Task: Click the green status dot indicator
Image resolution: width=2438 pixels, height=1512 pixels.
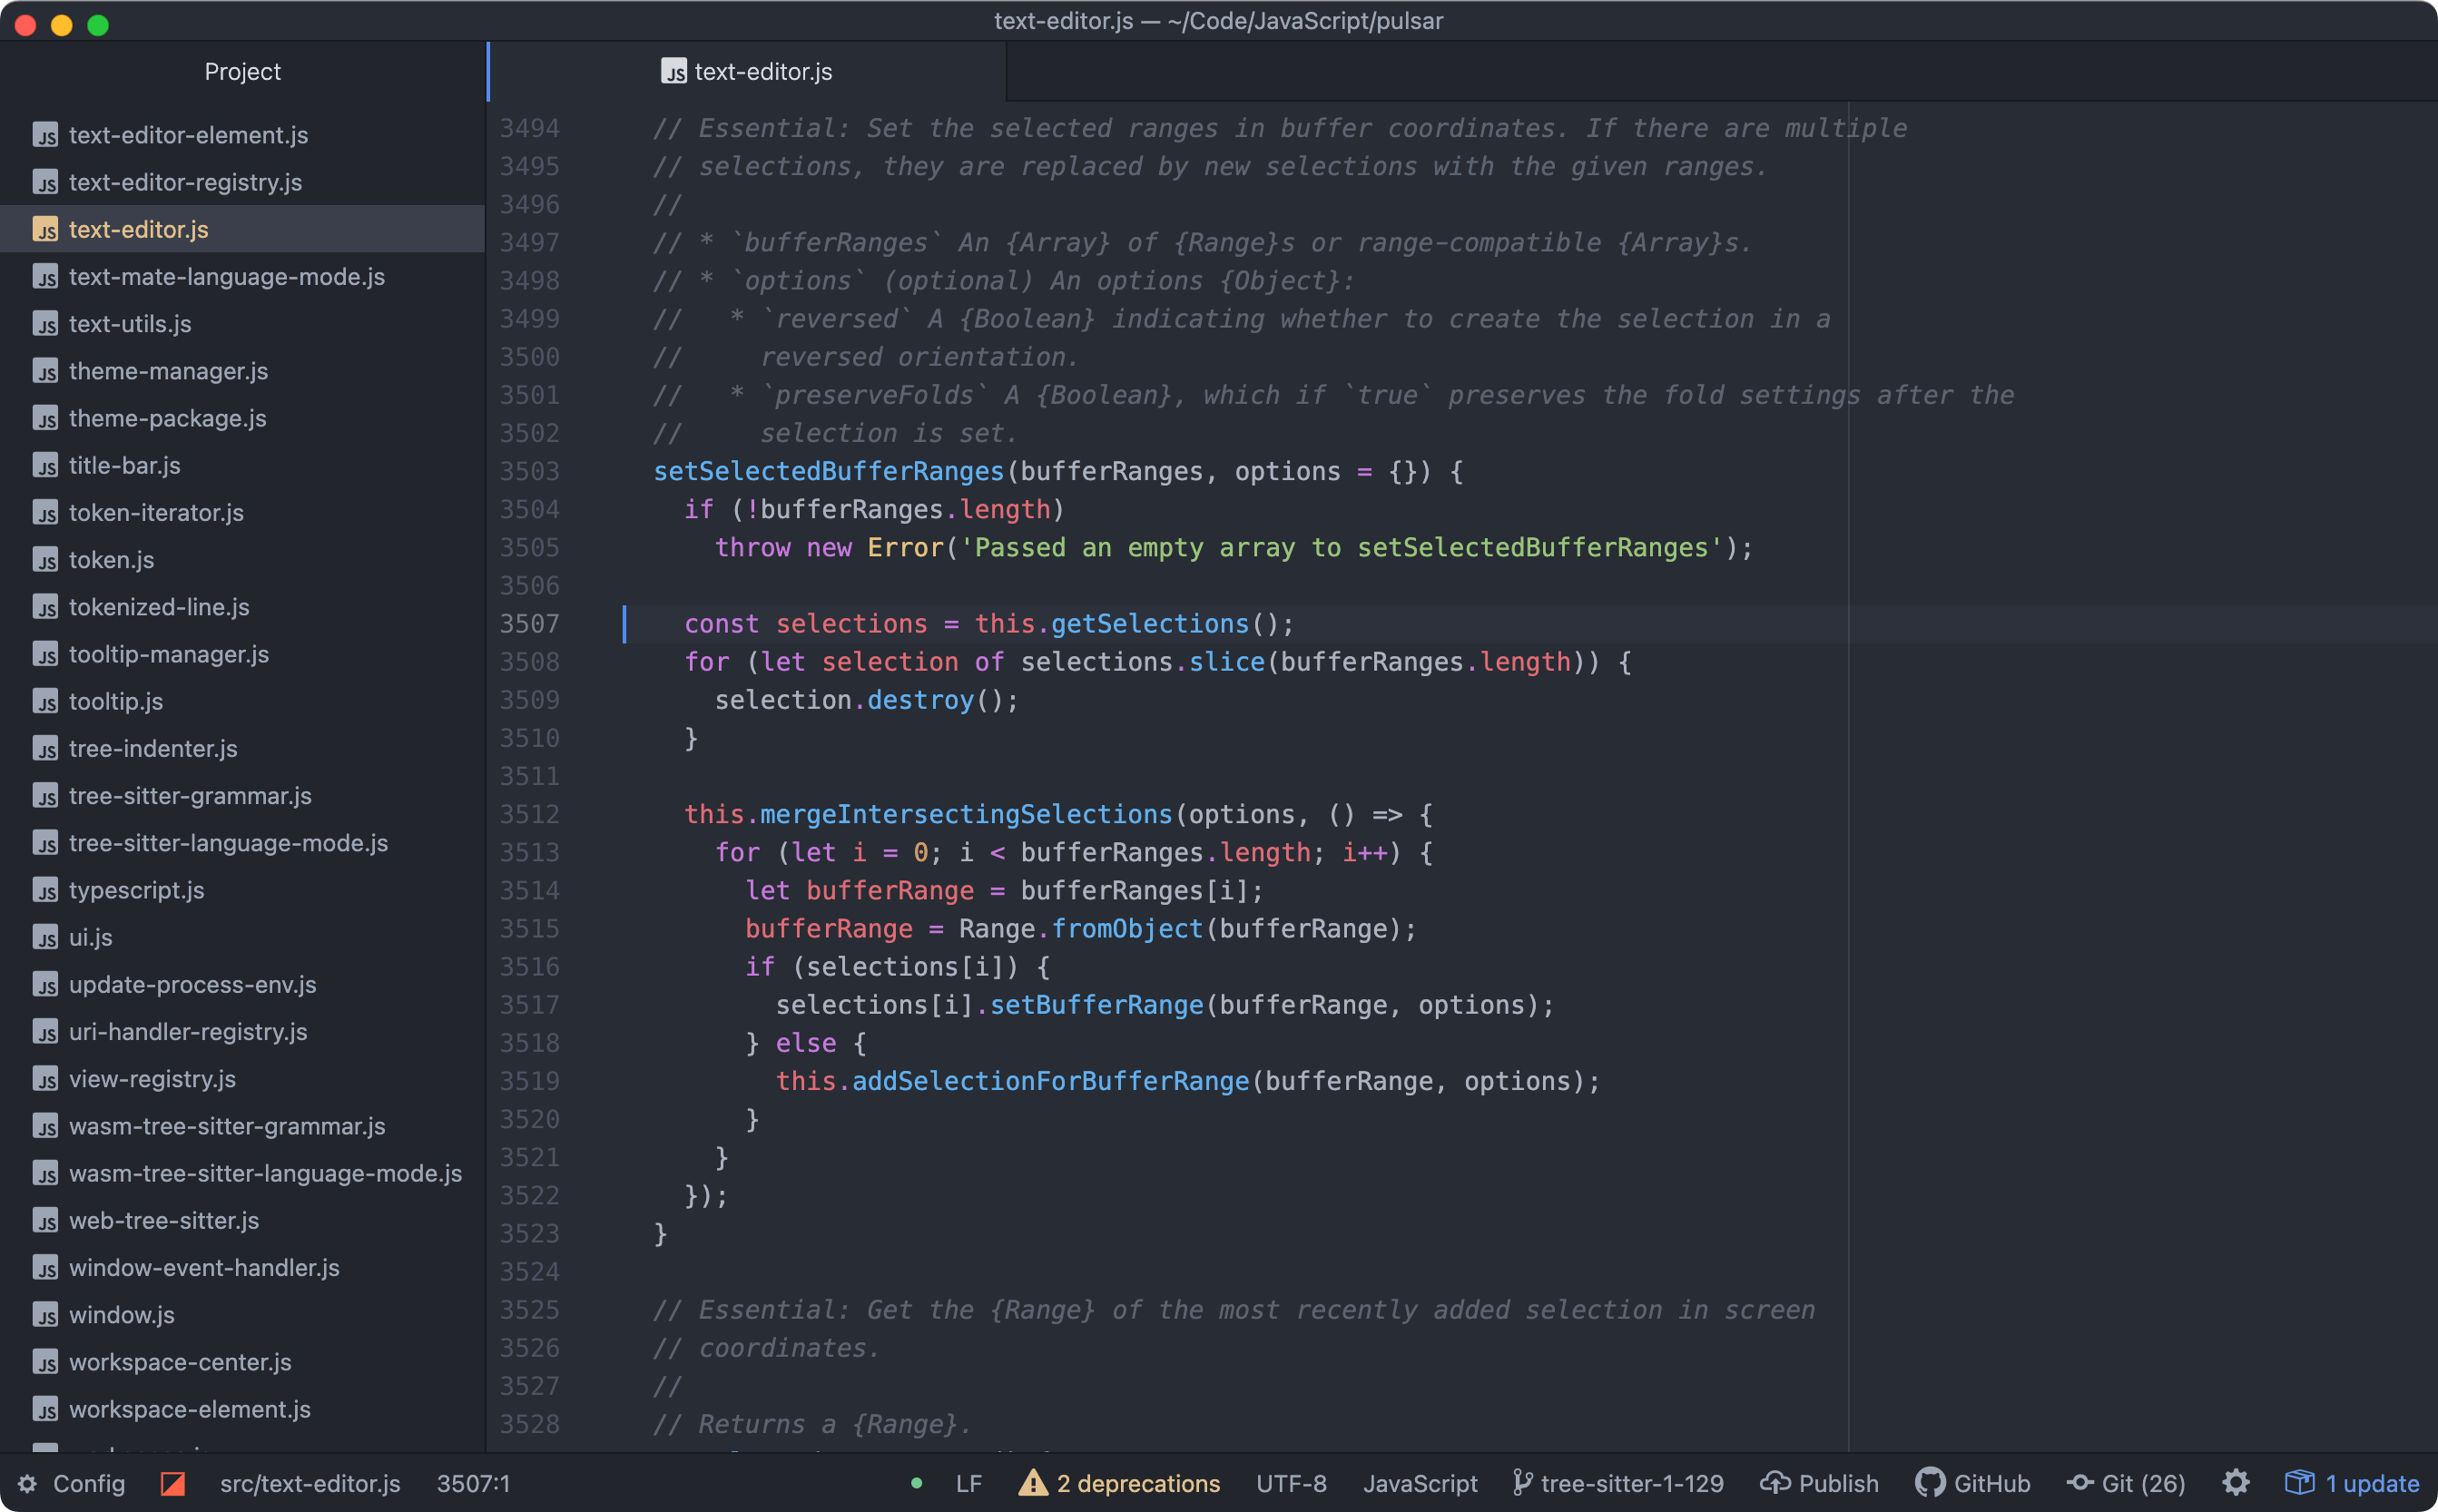Action: 916,1483
